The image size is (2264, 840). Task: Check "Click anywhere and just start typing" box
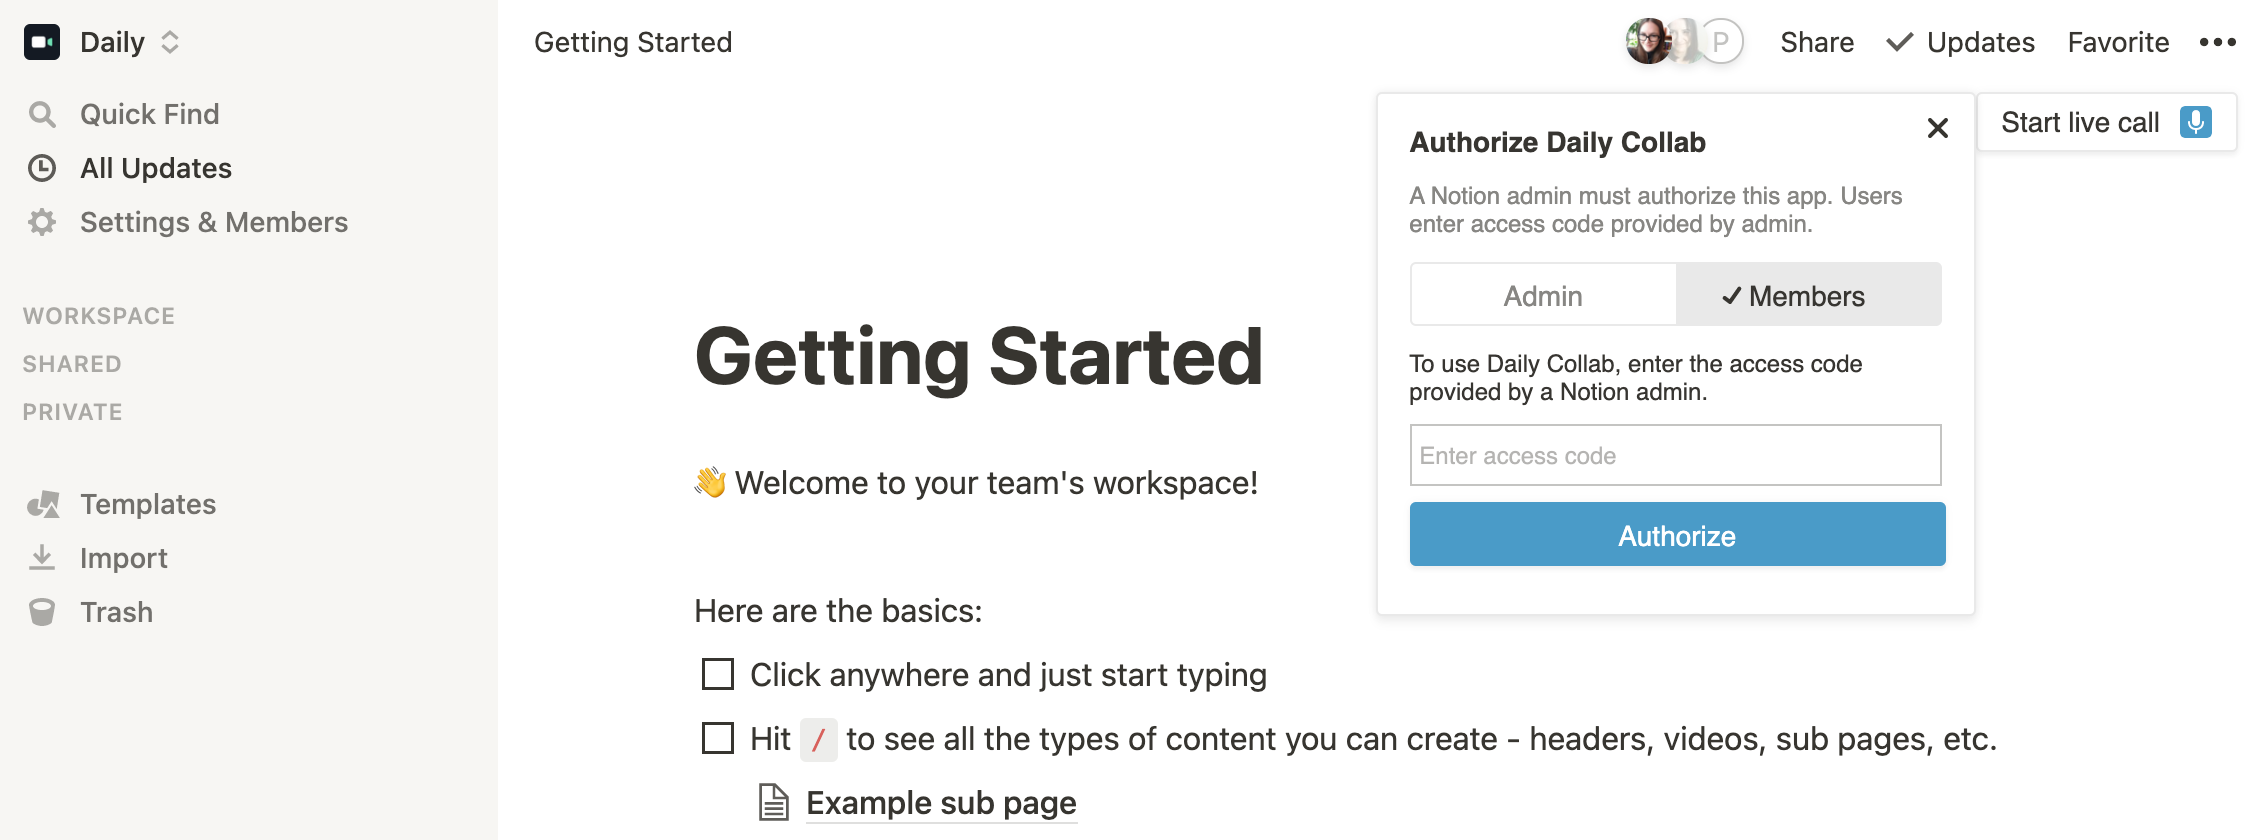point(718,674)
